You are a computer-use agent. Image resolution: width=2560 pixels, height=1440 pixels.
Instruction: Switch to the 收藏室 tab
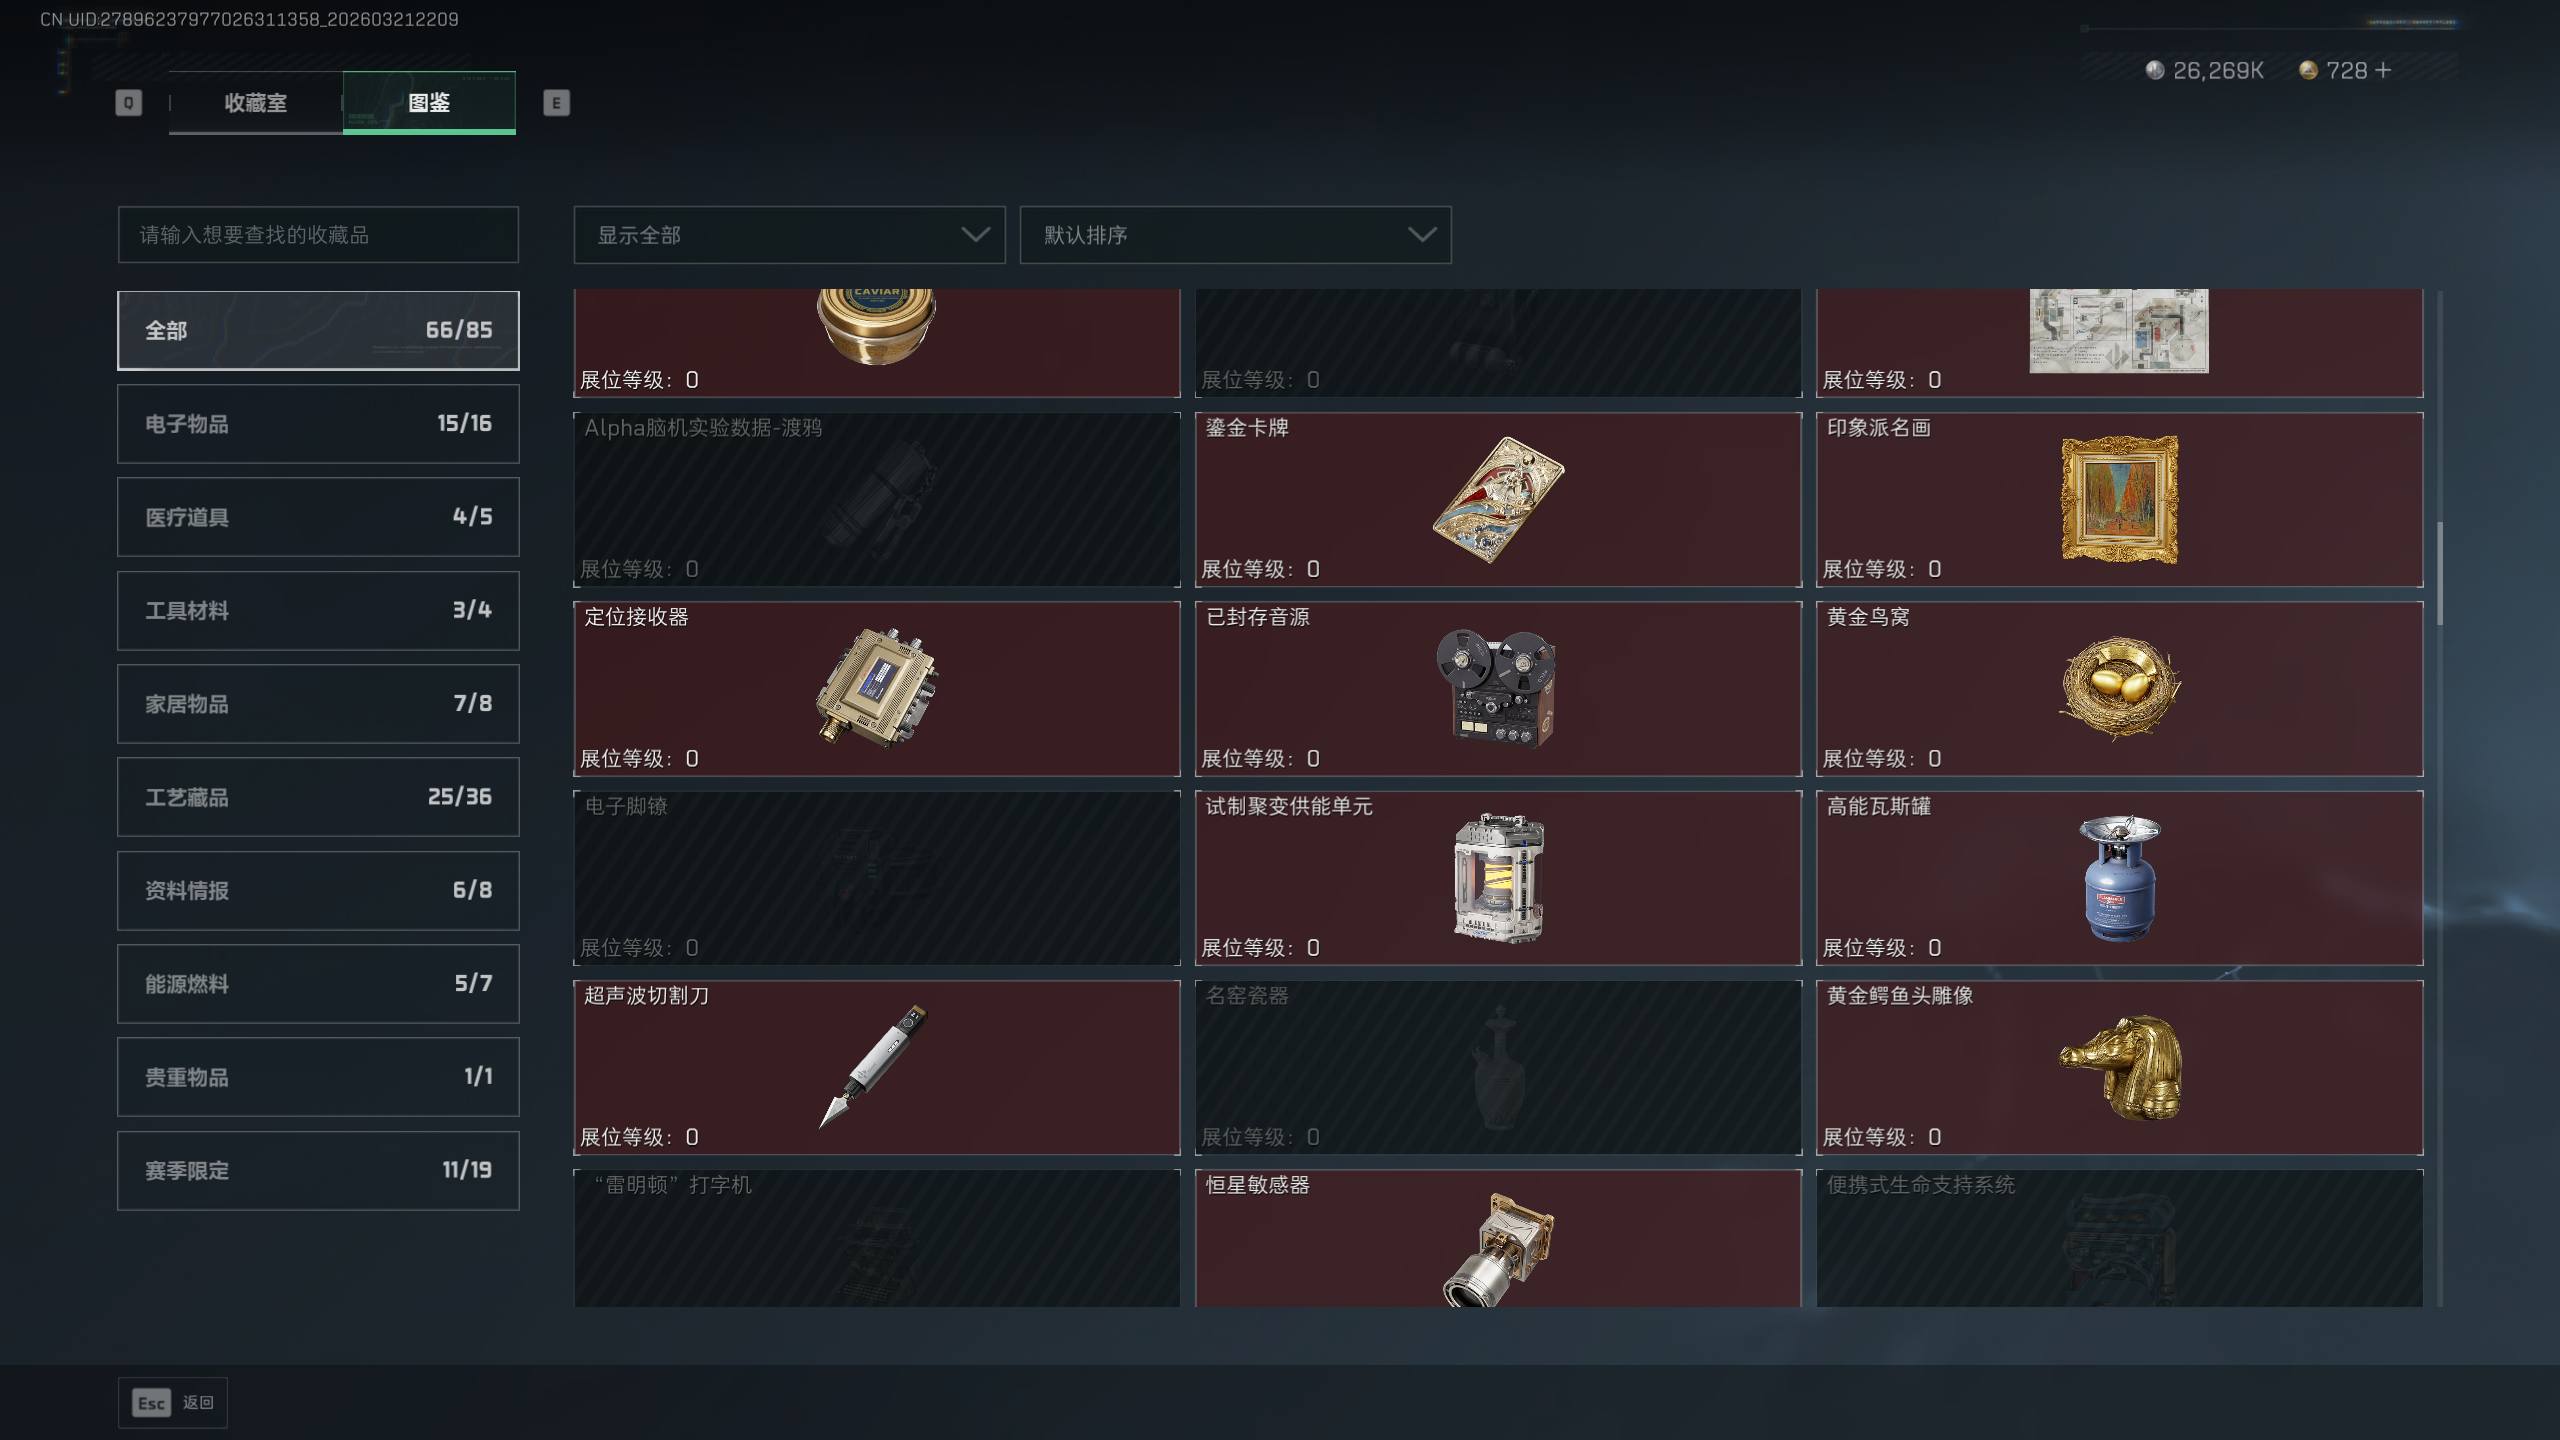(256, 102)
